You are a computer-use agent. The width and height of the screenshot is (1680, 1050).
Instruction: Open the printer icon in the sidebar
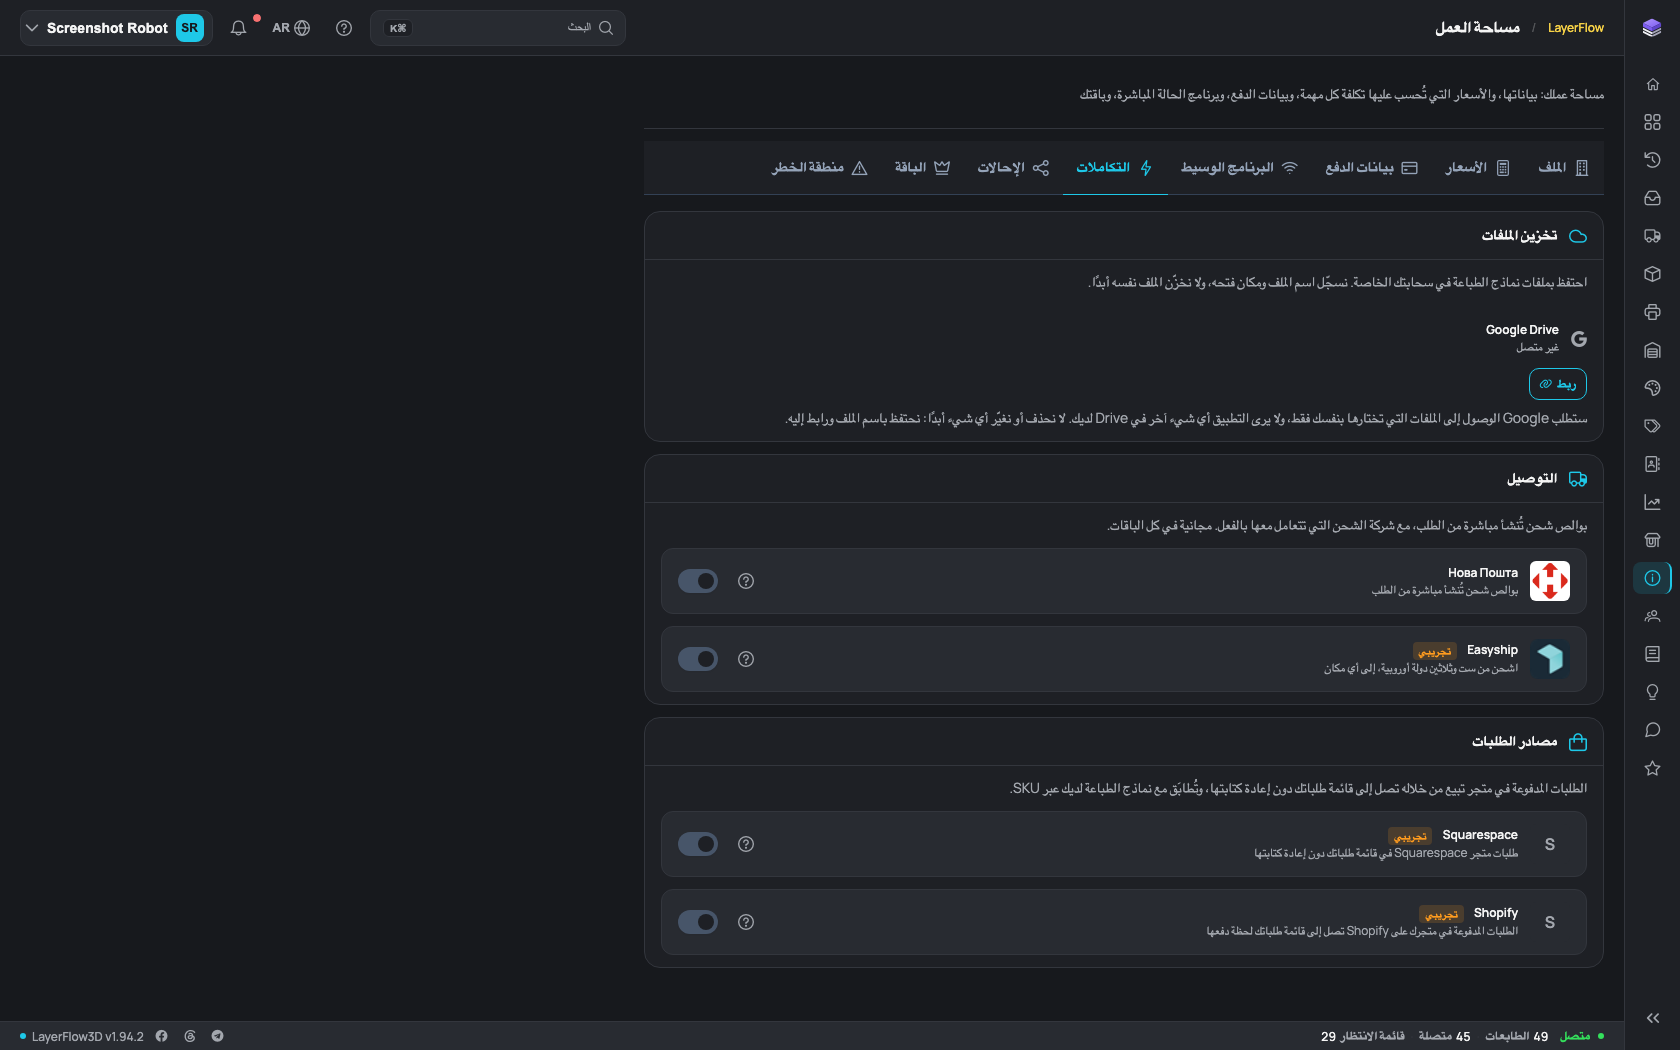1652,312
